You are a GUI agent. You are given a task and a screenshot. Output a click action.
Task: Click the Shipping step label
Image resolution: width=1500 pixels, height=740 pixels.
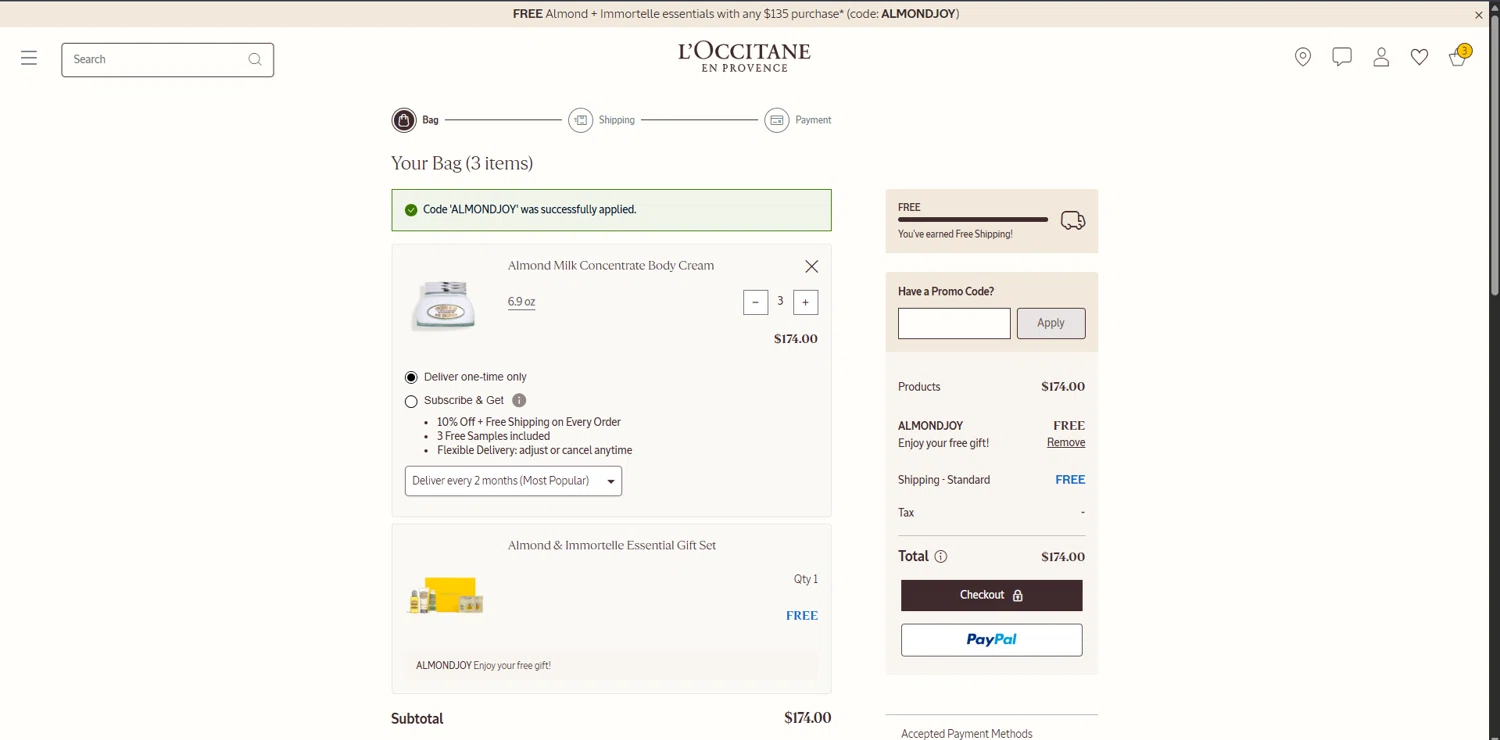pos(617,120)
